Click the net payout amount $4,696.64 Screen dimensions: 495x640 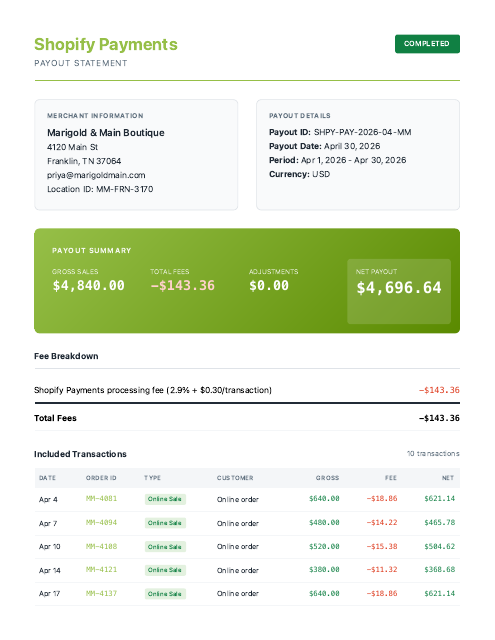tap(399, 288)
